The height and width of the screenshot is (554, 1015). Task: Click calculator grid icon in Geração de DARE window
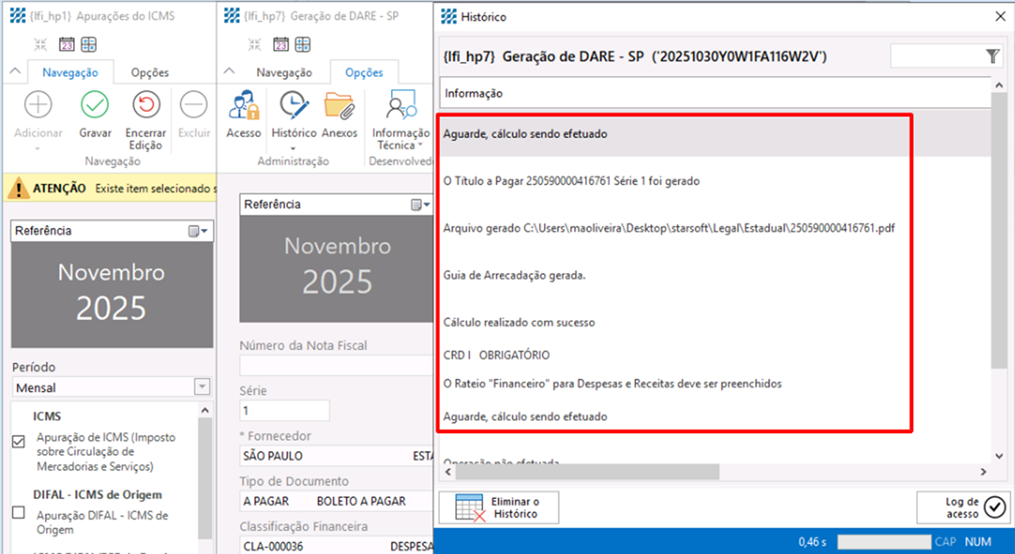coord(302,44)
